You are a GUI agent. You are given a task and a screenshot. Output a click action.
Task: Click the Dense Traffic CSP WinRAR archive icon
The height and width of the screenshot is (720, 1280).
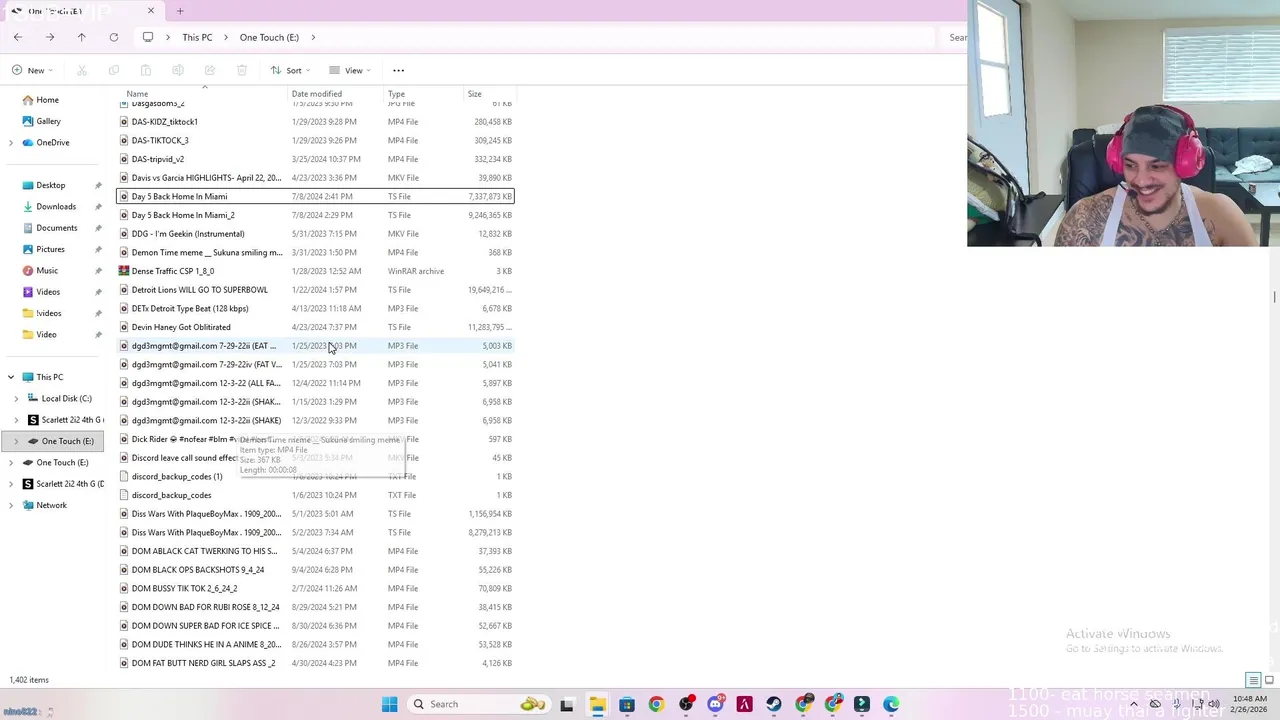[x=124, y=271]
